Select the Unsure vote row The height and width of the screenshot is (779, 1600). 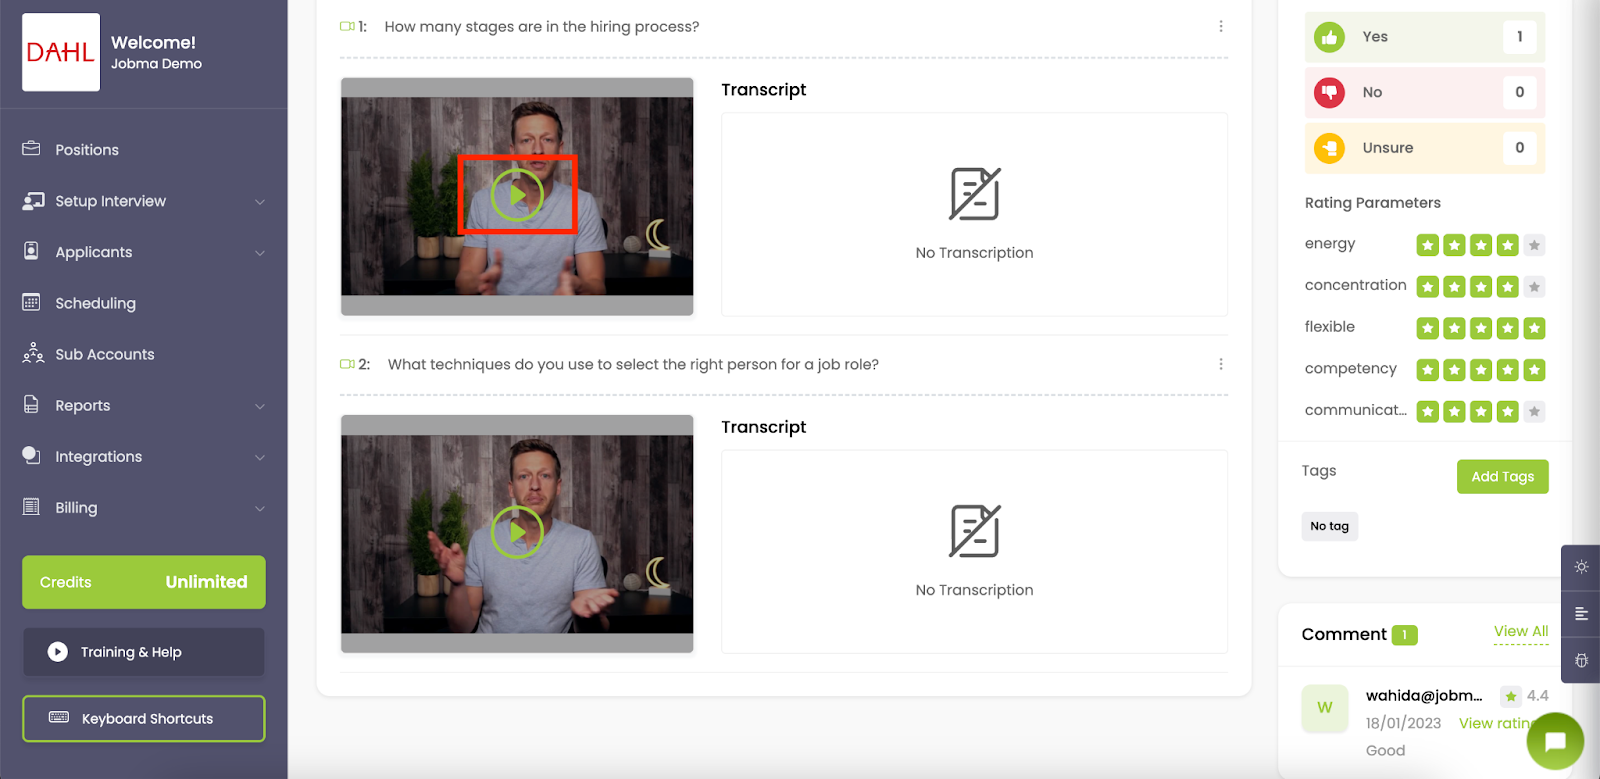[1425, 148]
